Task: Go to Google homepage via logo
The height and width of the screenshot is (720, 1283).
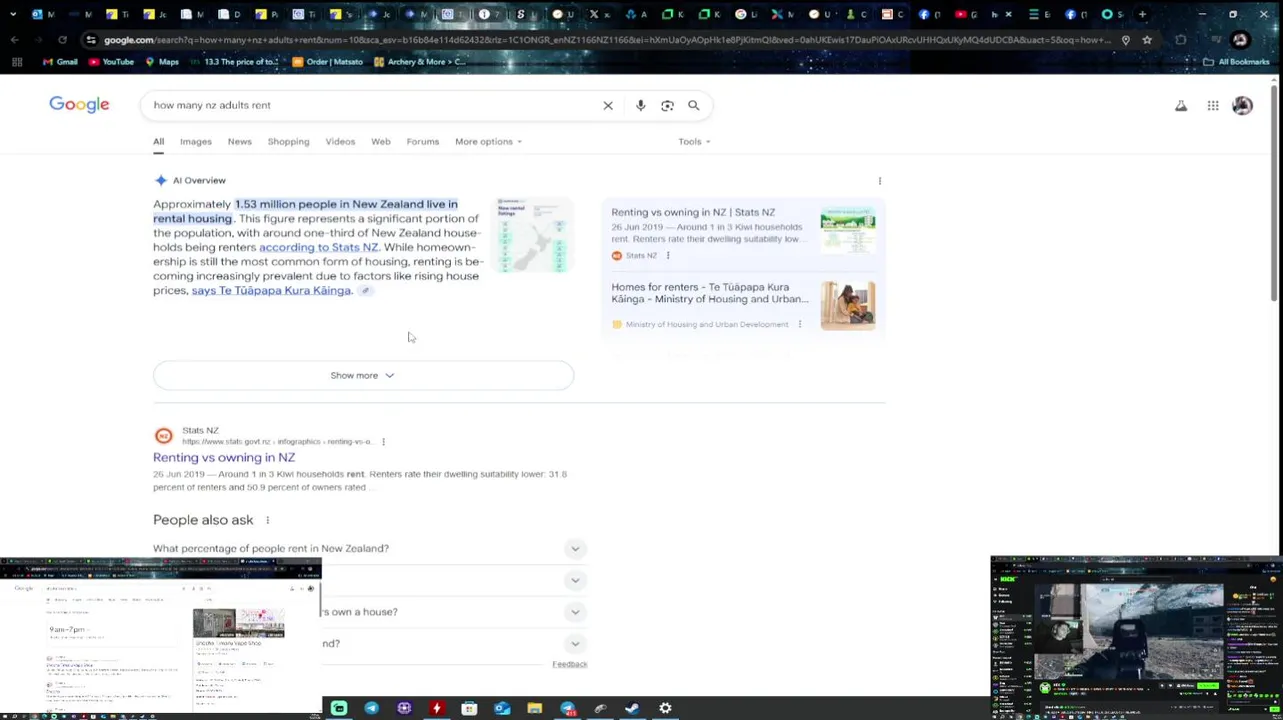Action: coord(79,105)
